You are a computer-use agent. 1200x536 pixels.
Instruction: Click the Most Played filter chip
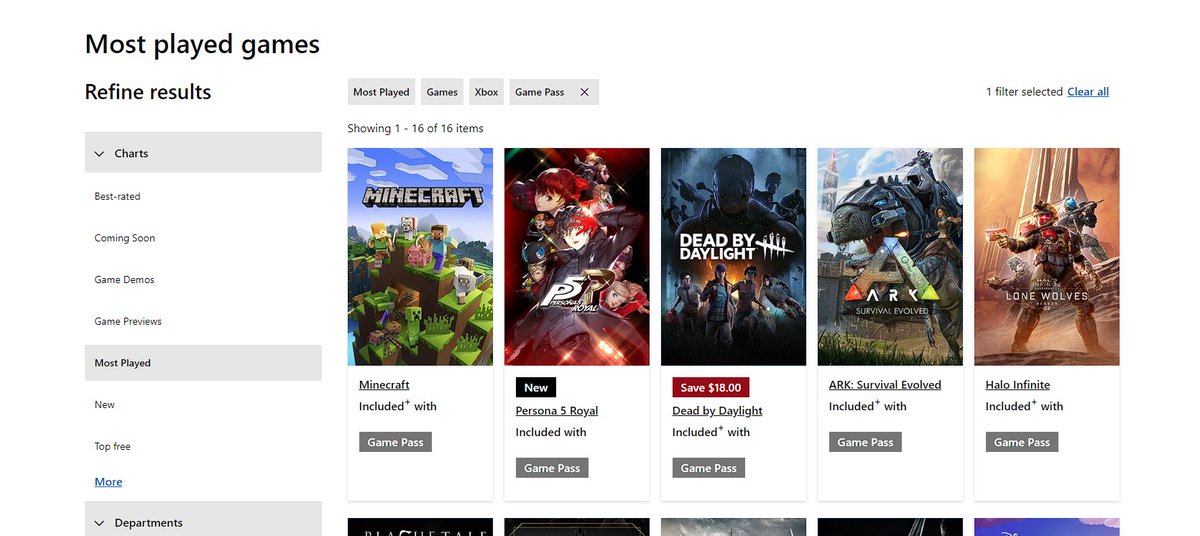[381, 92]
